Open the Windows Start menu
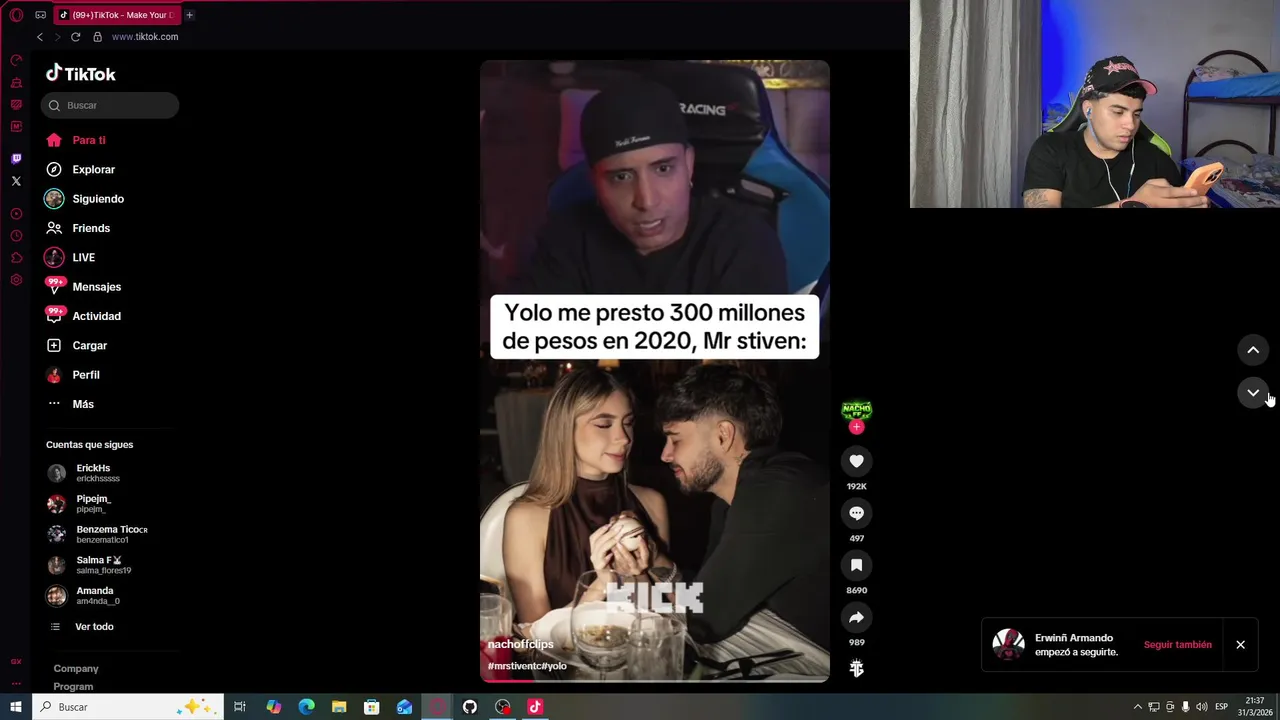The height and width of the screenshot is (720, 1280). coord(16,707)
